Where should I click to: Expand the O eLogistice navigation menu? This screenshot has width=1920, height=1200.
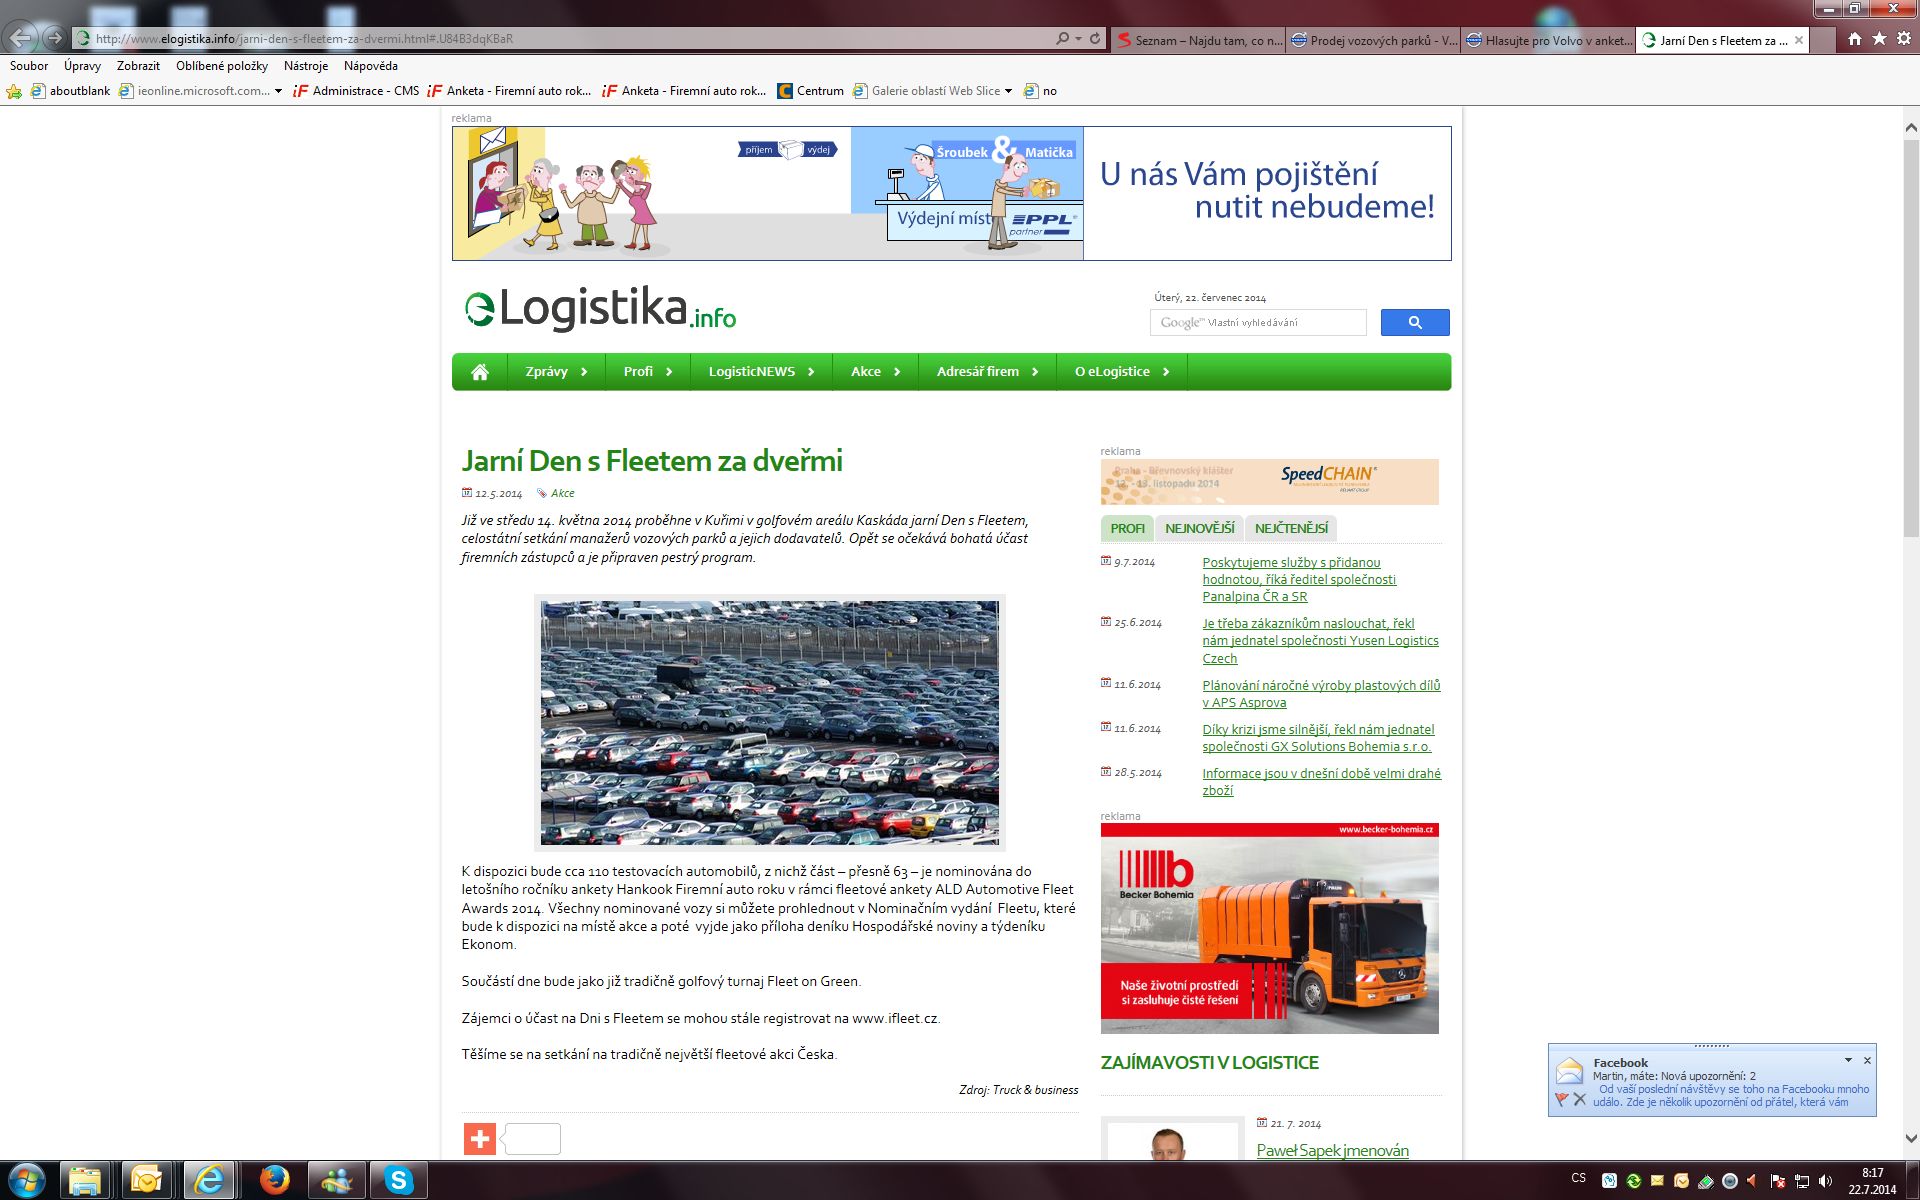point(1122,372)
